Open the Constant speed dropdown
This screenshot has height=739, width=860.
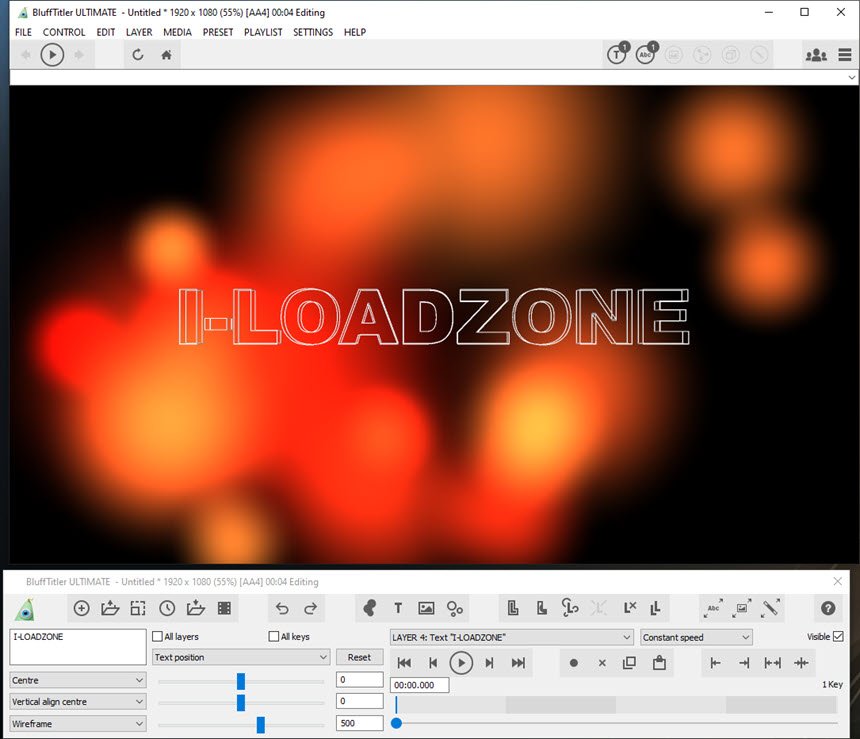point(697,638)
